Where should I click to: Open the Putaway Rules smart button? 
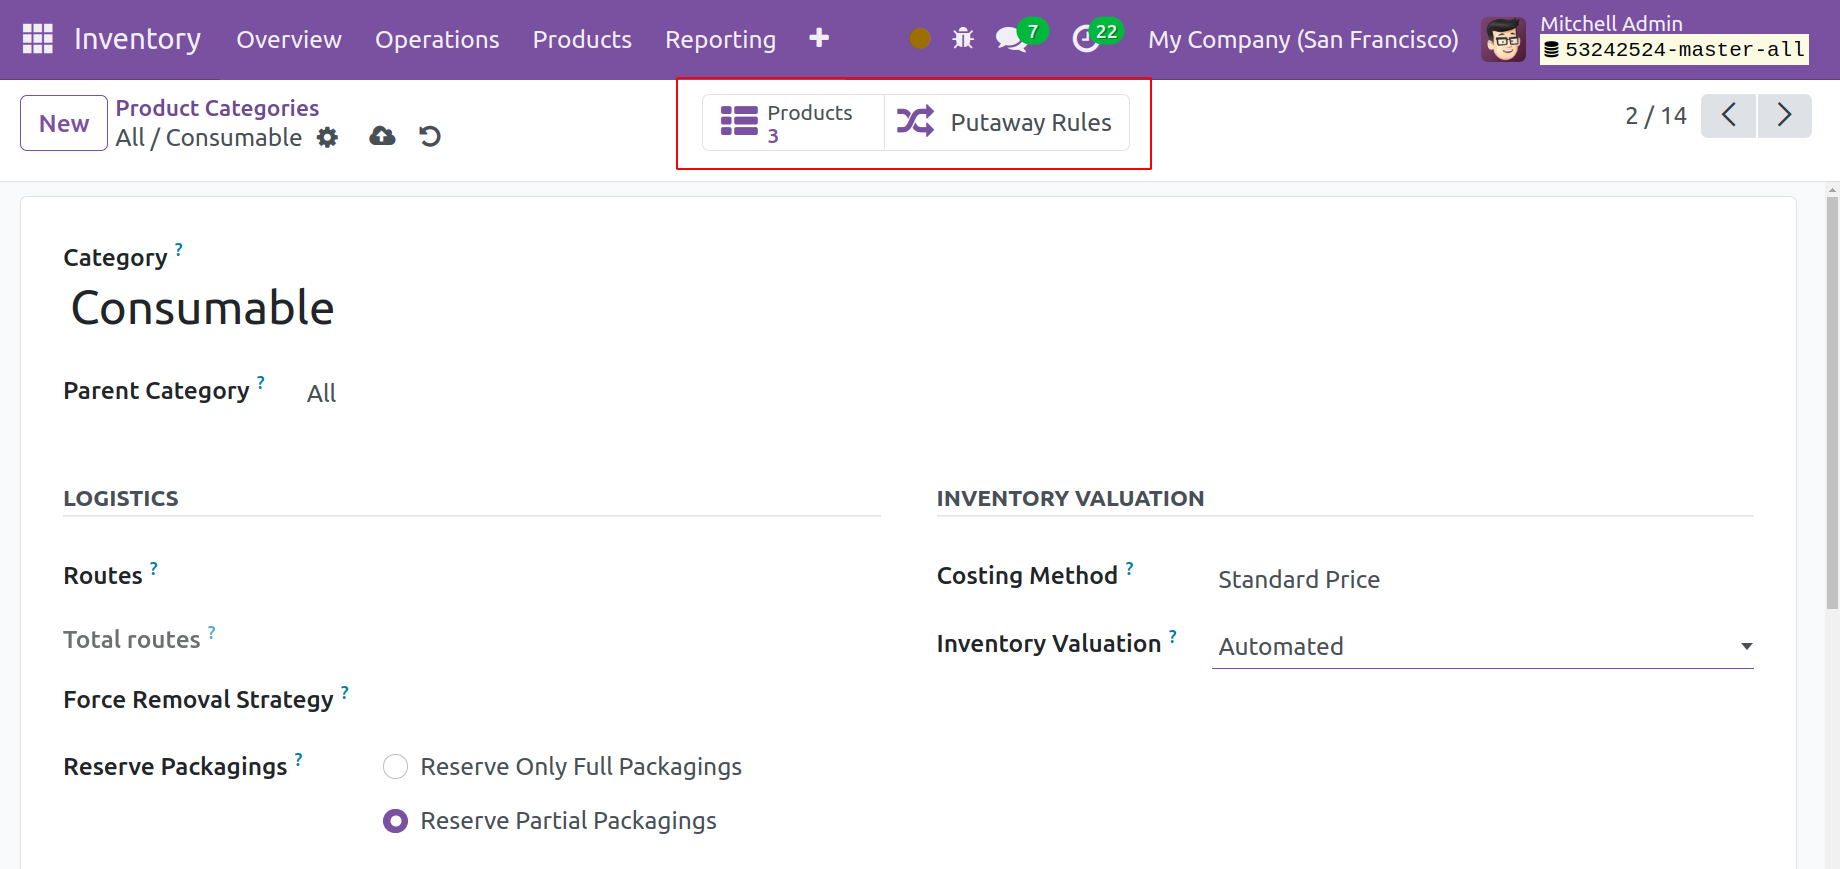[1006, 123]
